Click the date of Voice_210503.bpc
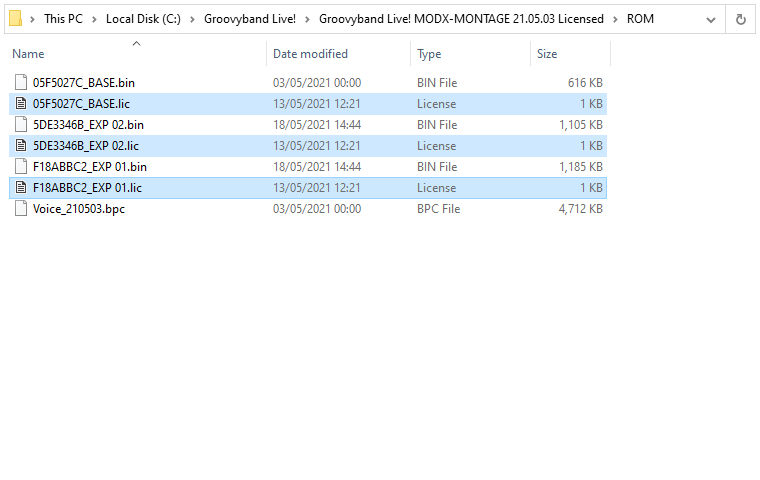Image resolution: width=760 pixels, height=480 pixels. point(317,209)
